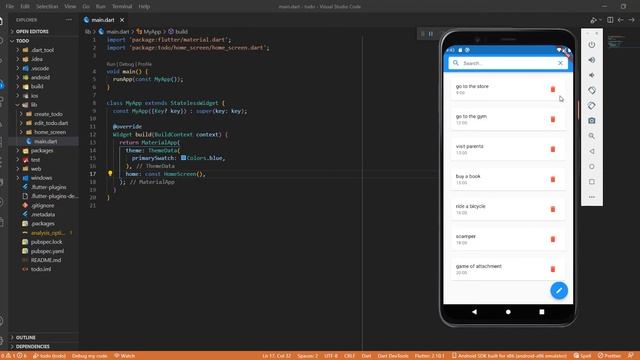Click the Prettier status bar item
This screenshot has width=640, height=360.
pyautogui.click(x=608, y=356)
